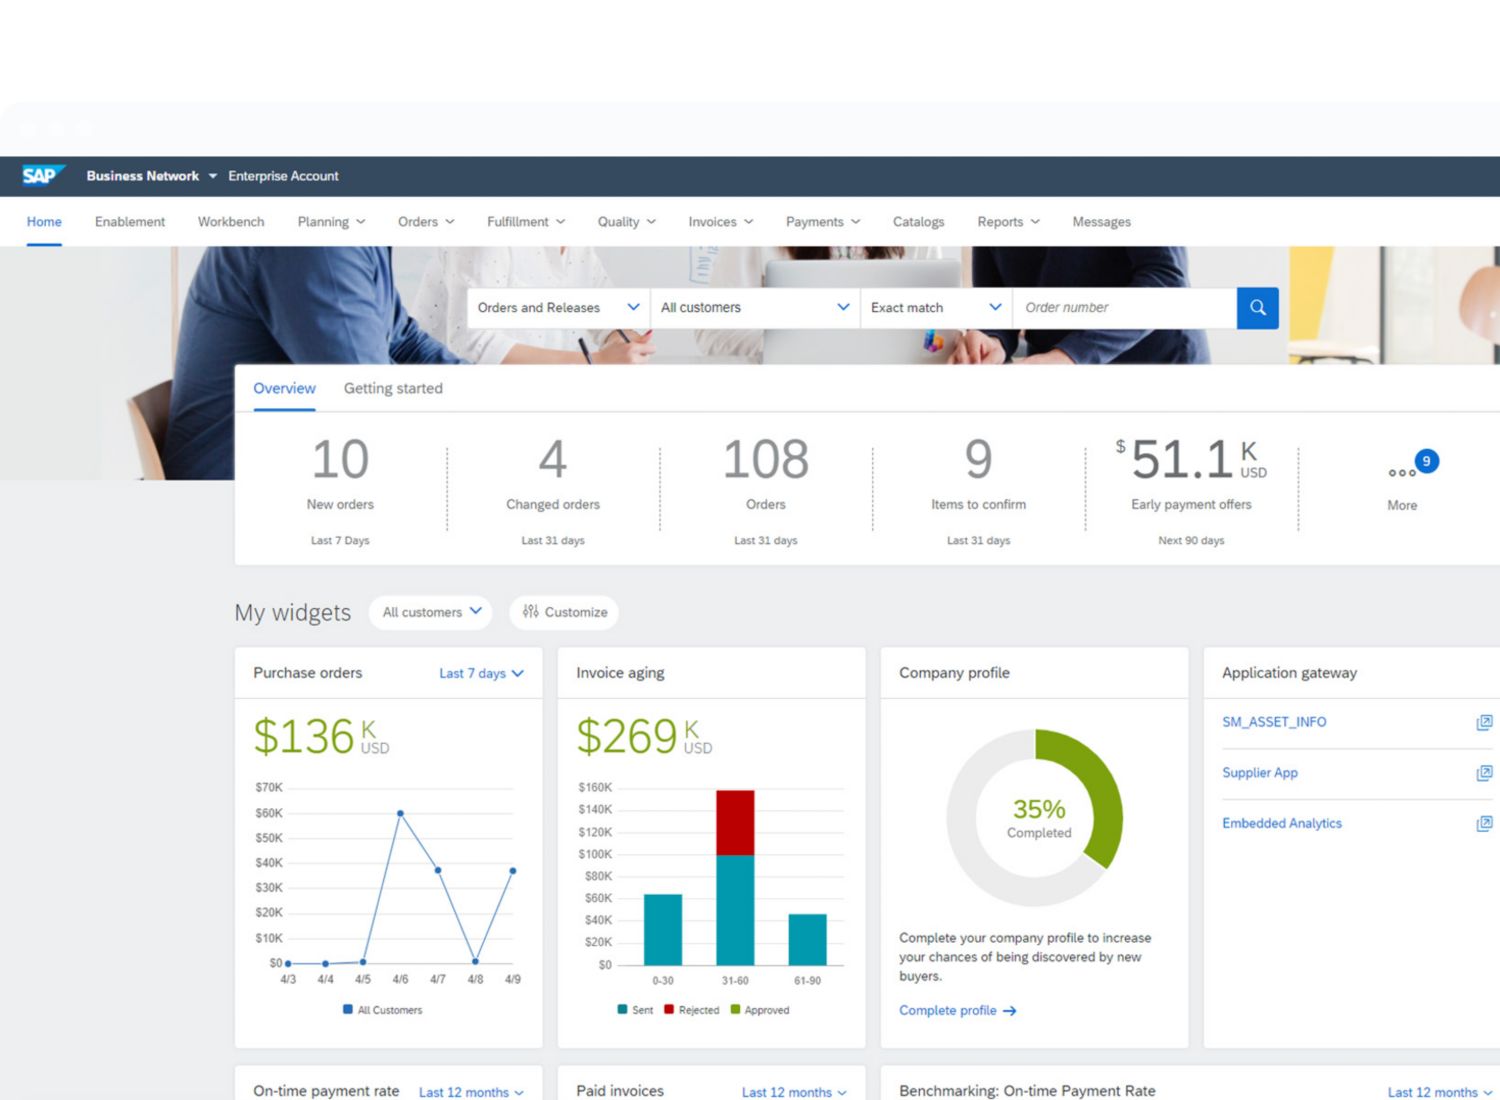The height and width of the screenshot is (1100, 1500).
Task: Click the 35% Completed progress donut
Action: point(1037,818)
